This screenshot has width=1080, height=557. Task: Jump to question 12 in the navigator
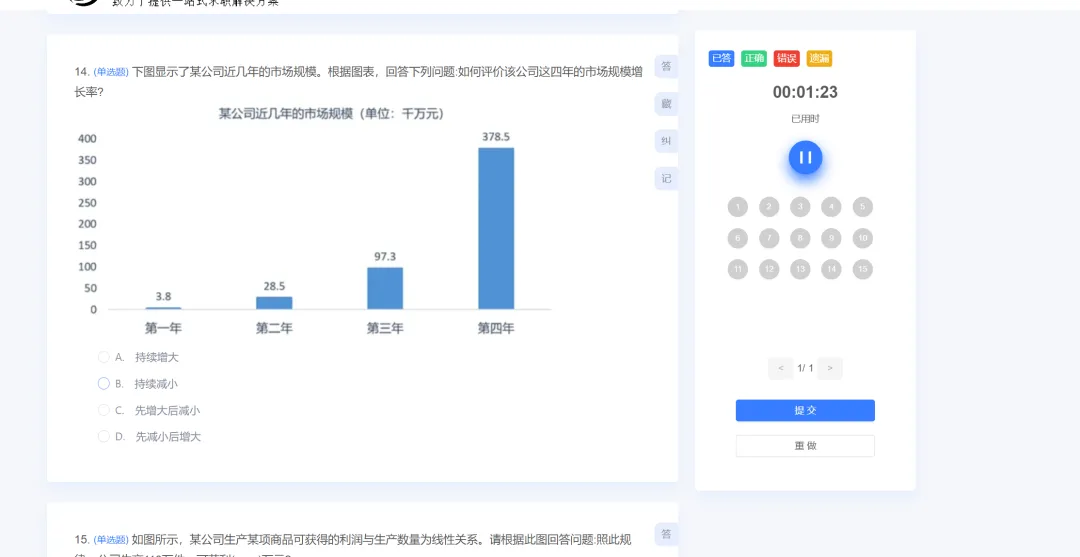[x=769, y=269]
